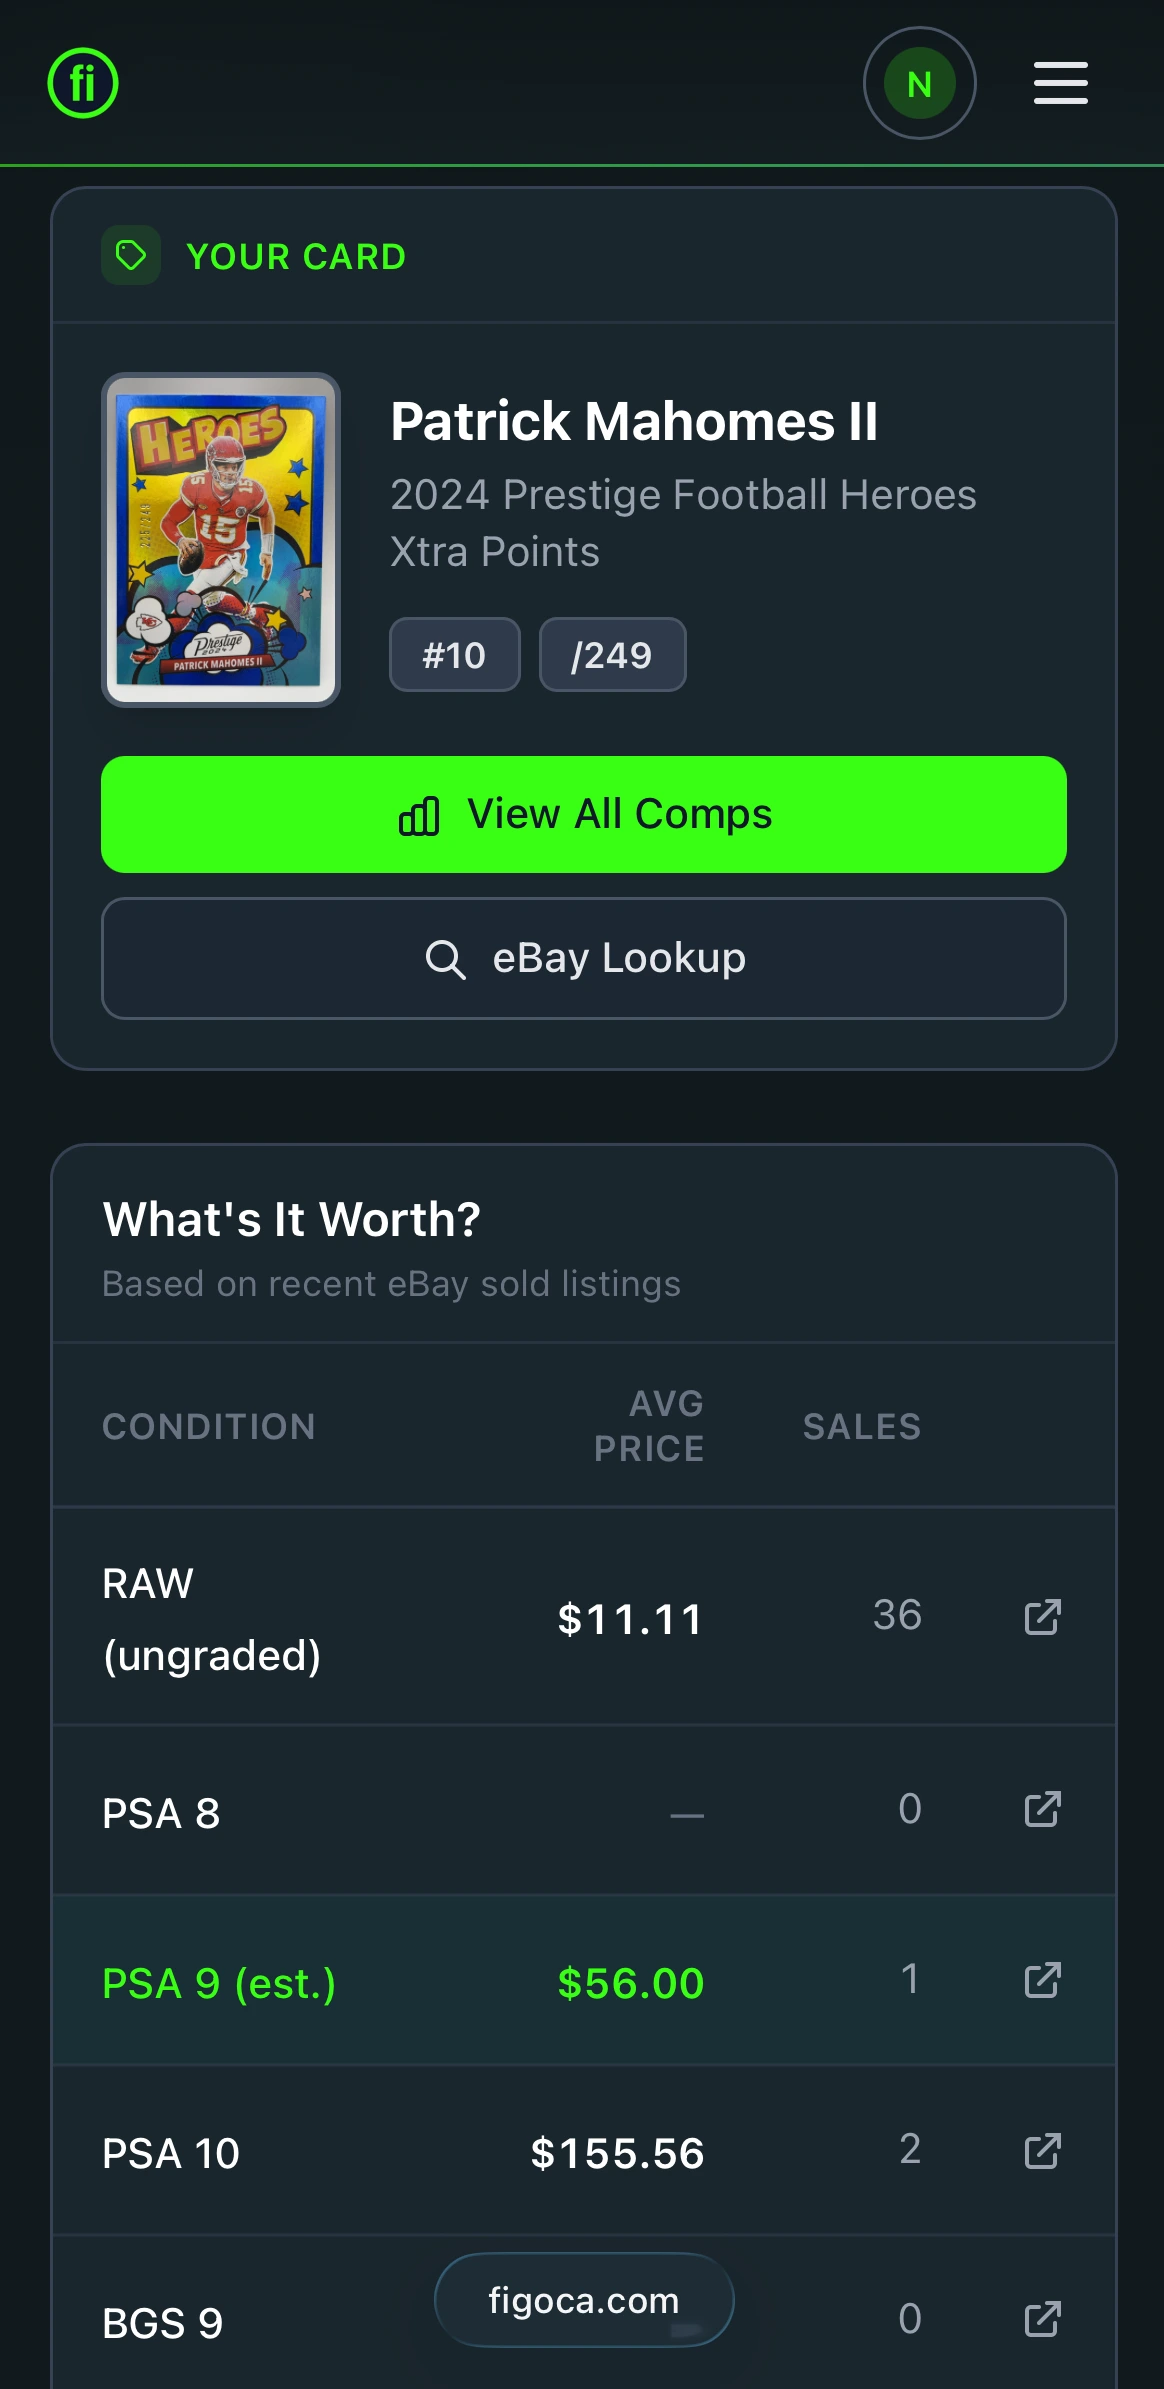Click the green tag icon
The image size is (1164, 2389).
131,256
